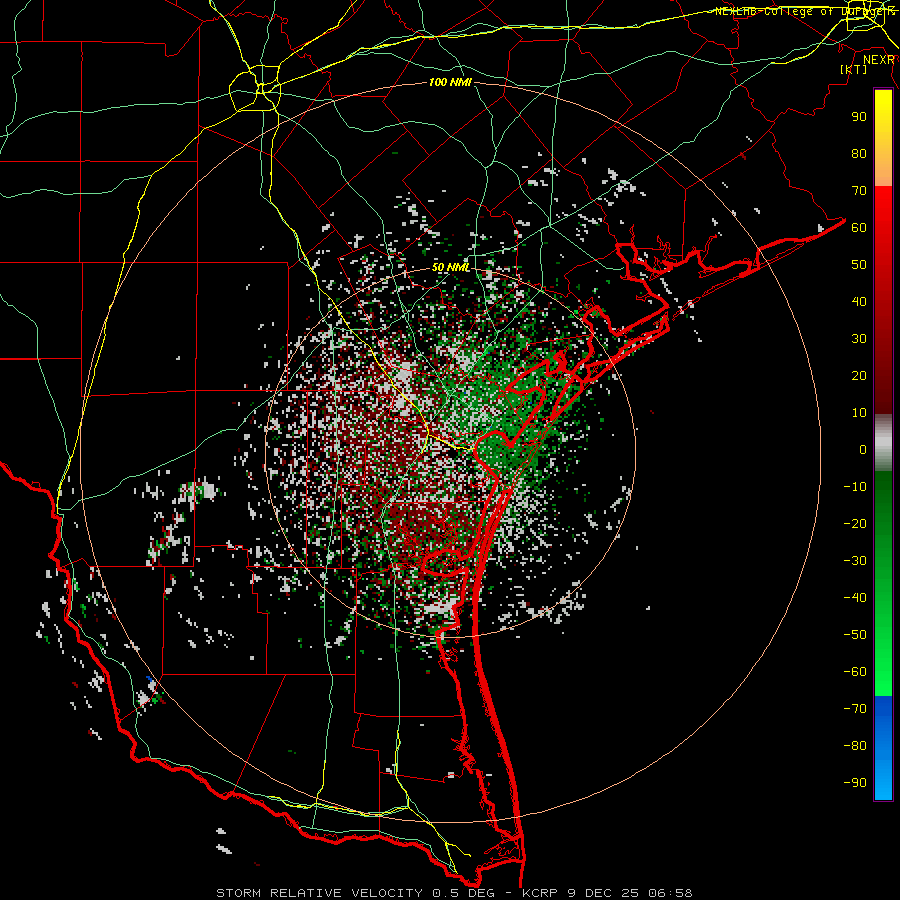The height and width of the screenshot is (900, 900).
Task: Select the 90 value on velocity scale
Action: tap(859, 117)
